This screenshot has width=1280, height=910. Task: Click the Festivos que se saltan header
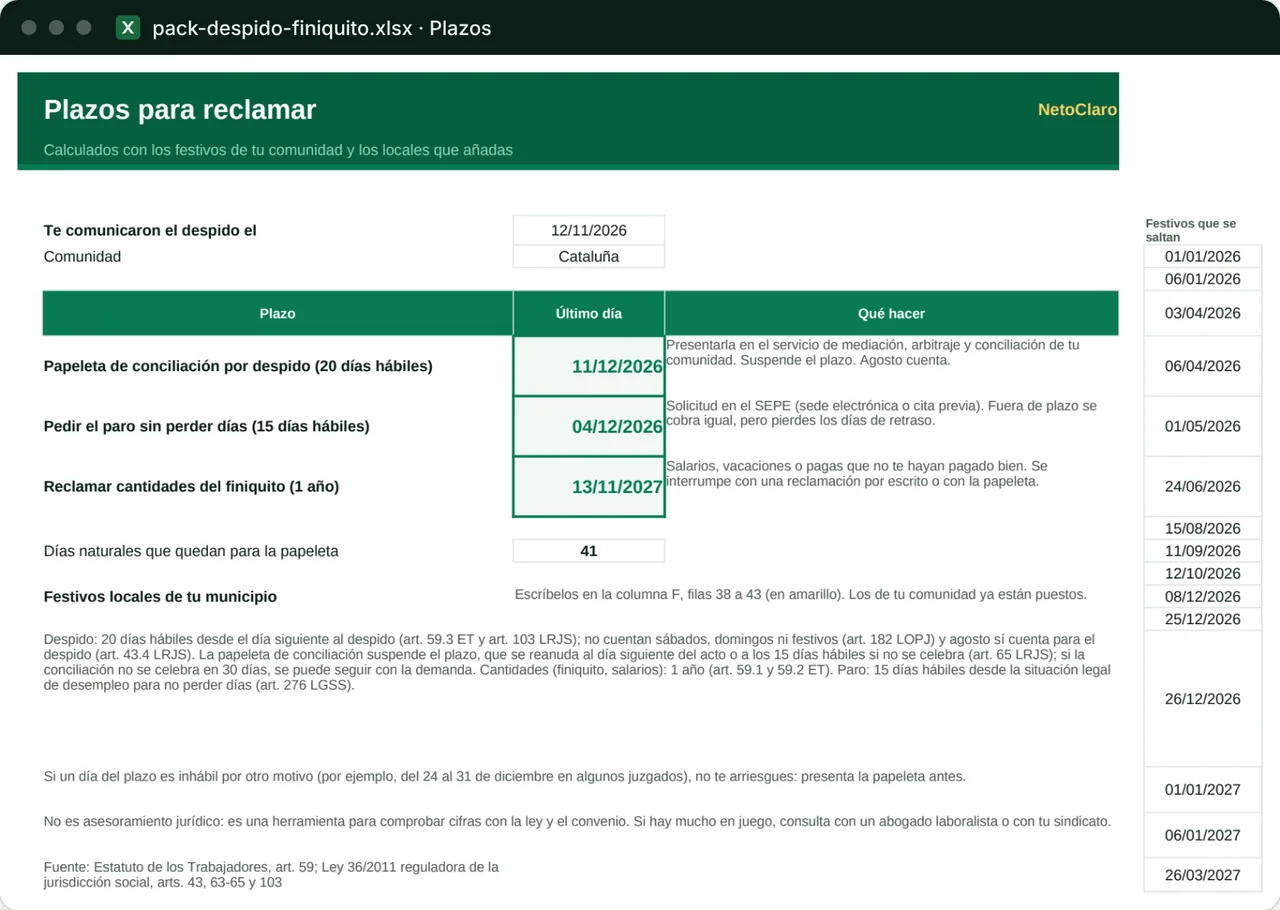(x=1191, y=230)
